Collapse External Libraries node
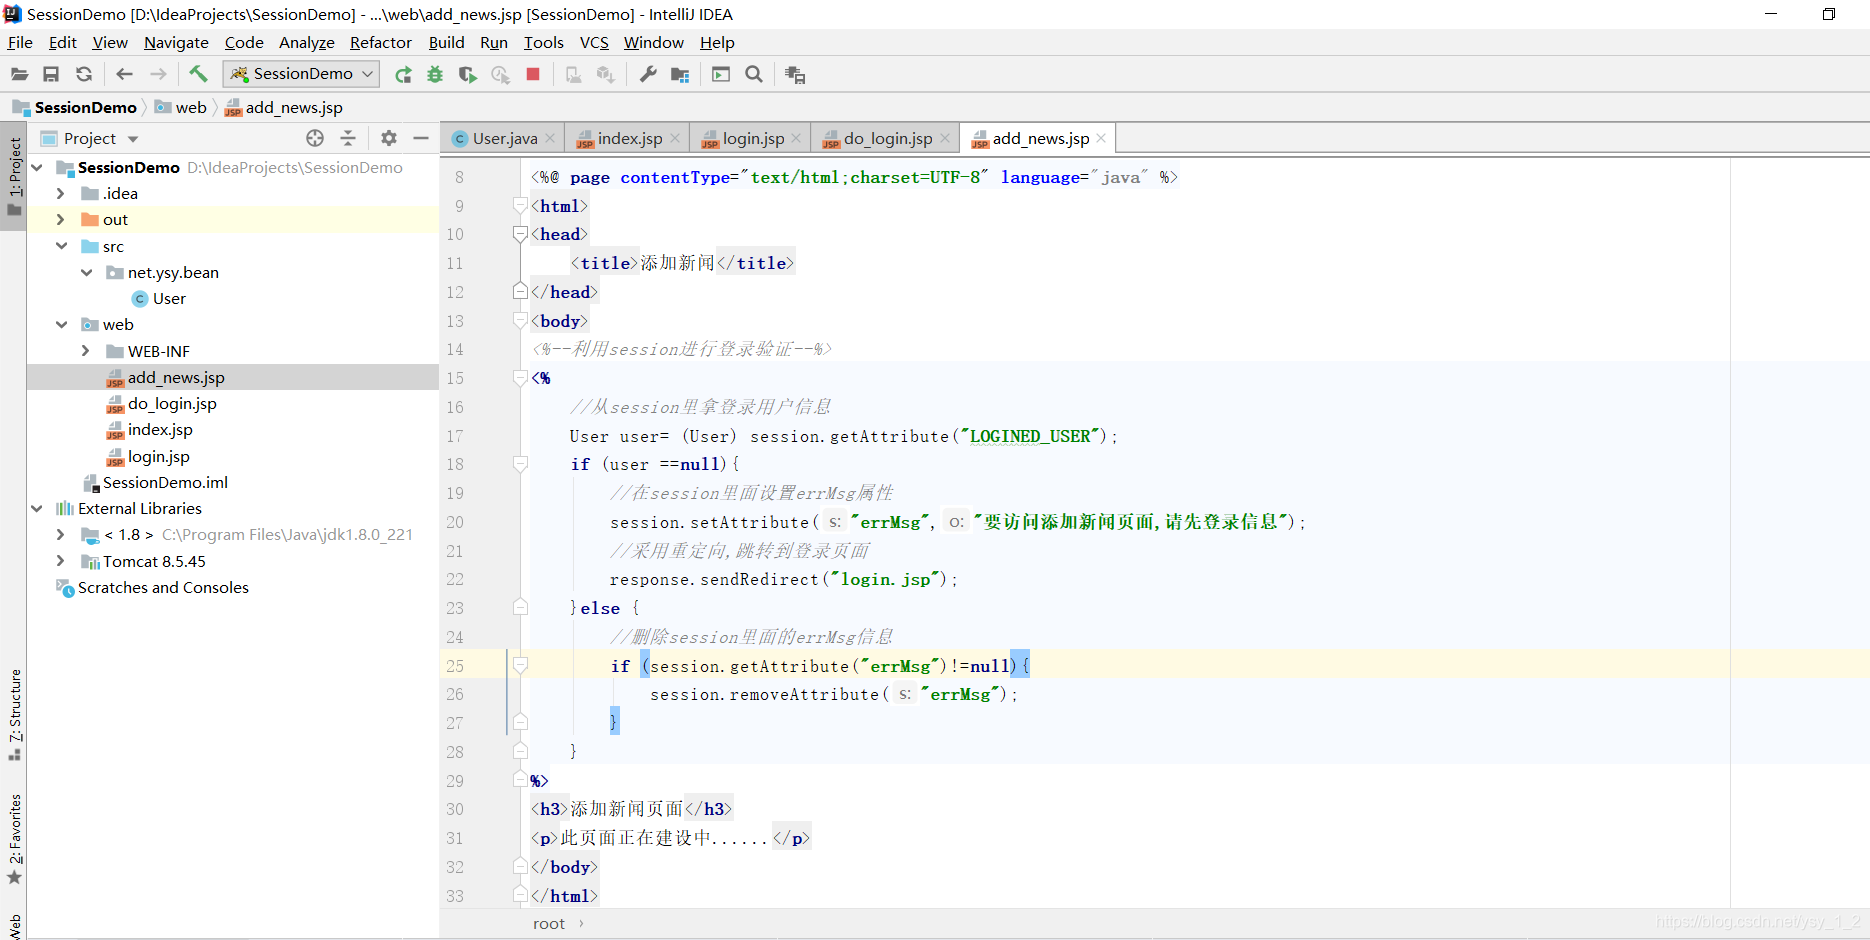Viewport: 1870px width, 940px height. click(37, 509)
